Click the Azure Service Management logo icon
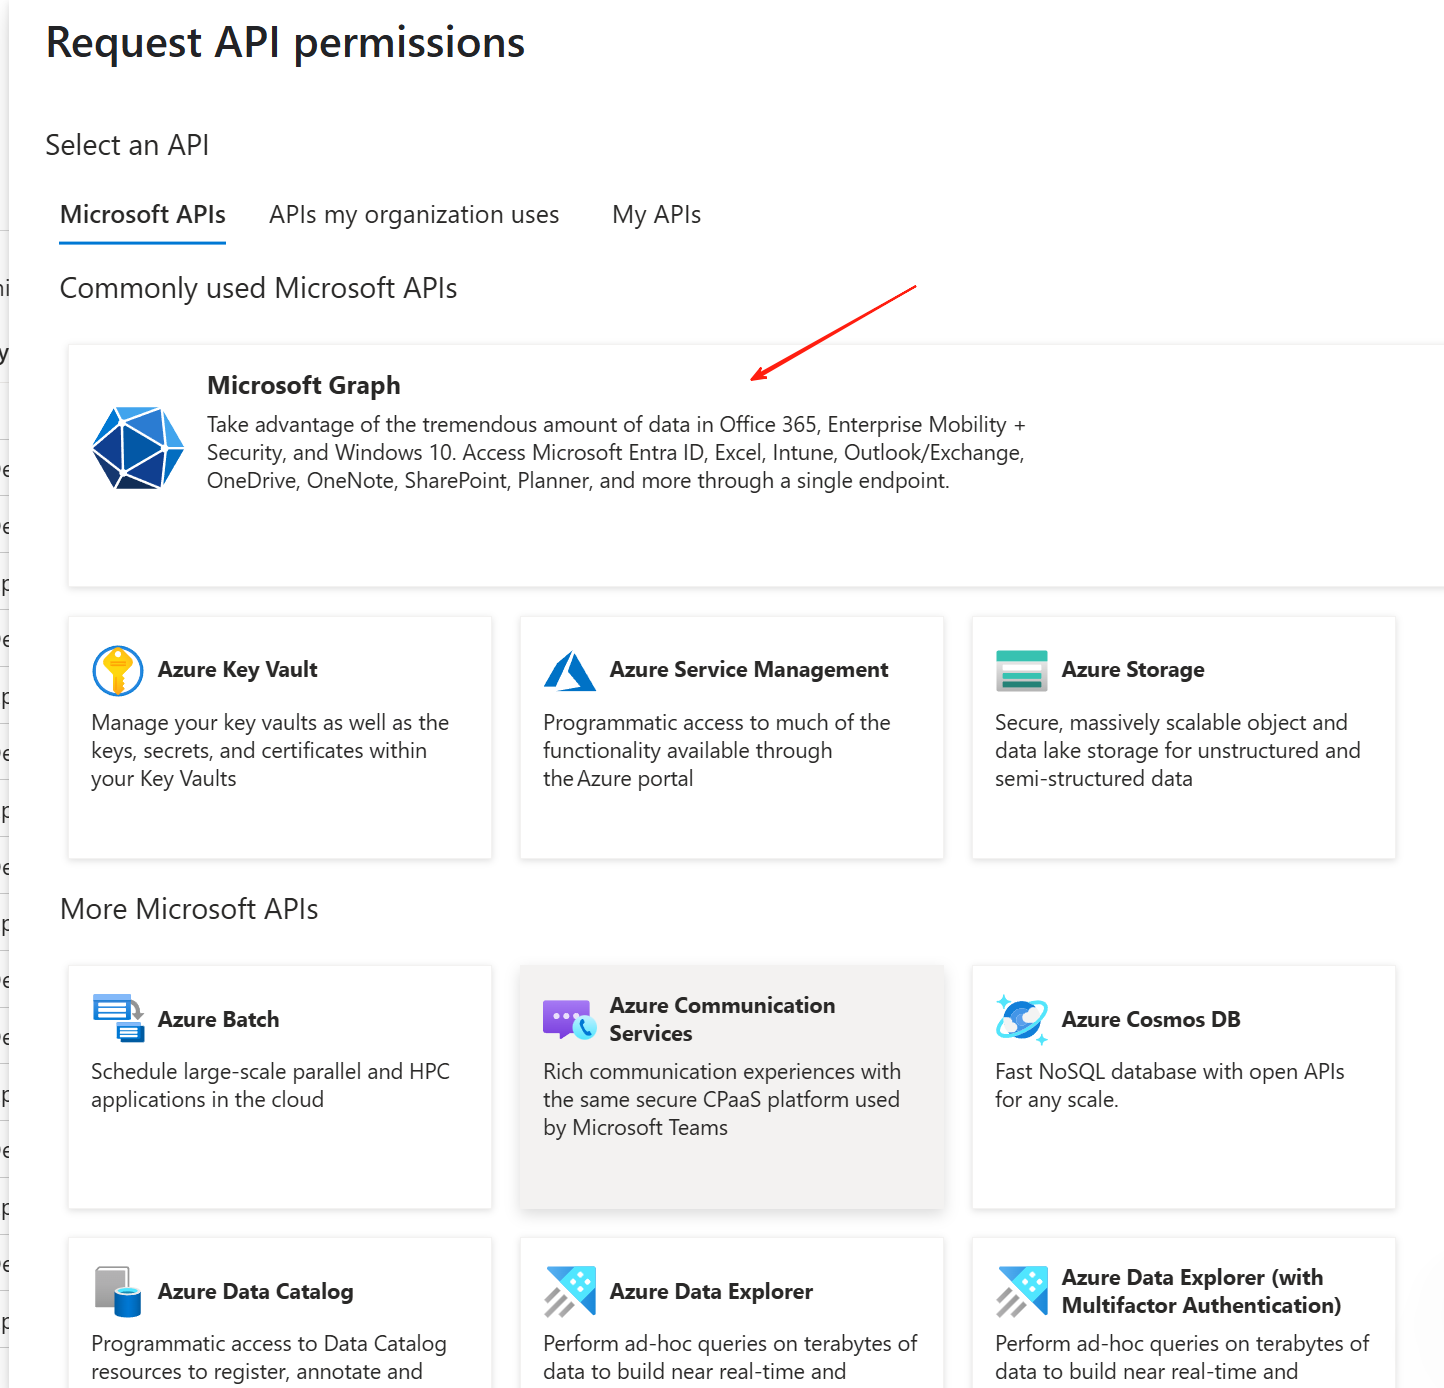 [x=570, y=670]
